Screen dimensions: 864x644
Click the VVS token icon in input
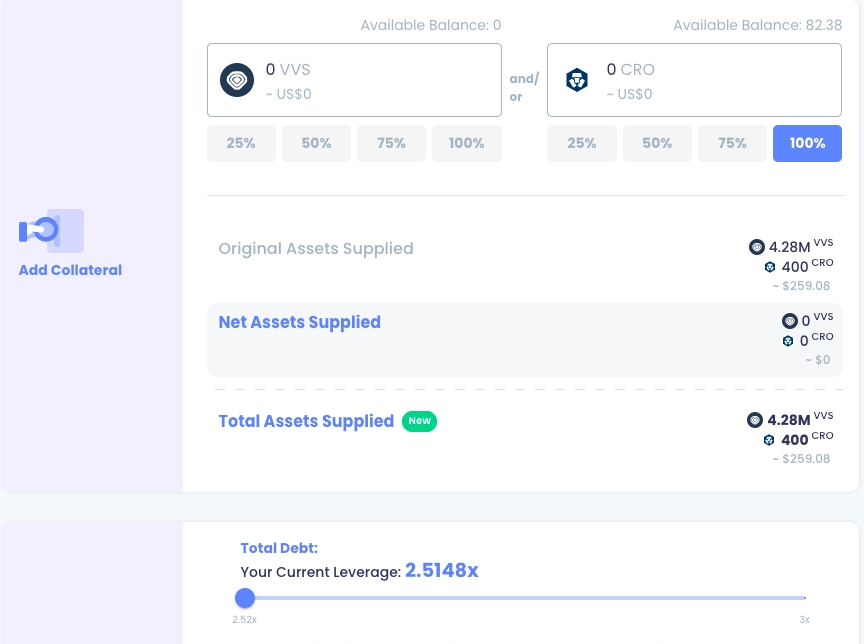coord(238,80)
